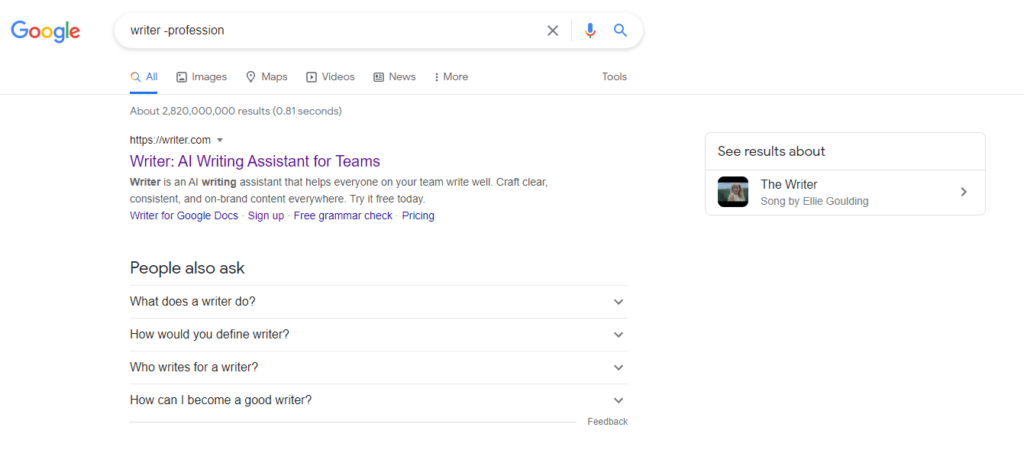
Task: Visit the Pricing sitelink
Action: pyautogui.click(x=418, y=216)
